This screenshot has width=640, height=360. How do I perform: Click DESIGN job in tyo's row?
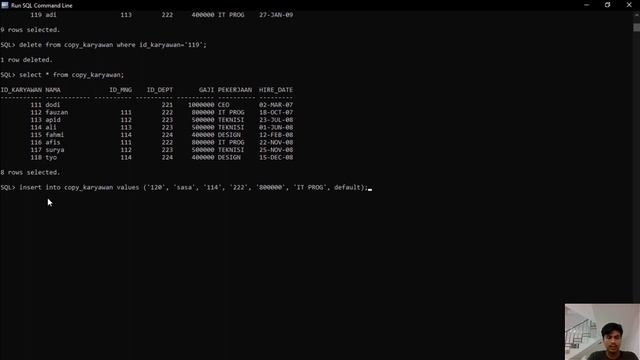(229, 158)
